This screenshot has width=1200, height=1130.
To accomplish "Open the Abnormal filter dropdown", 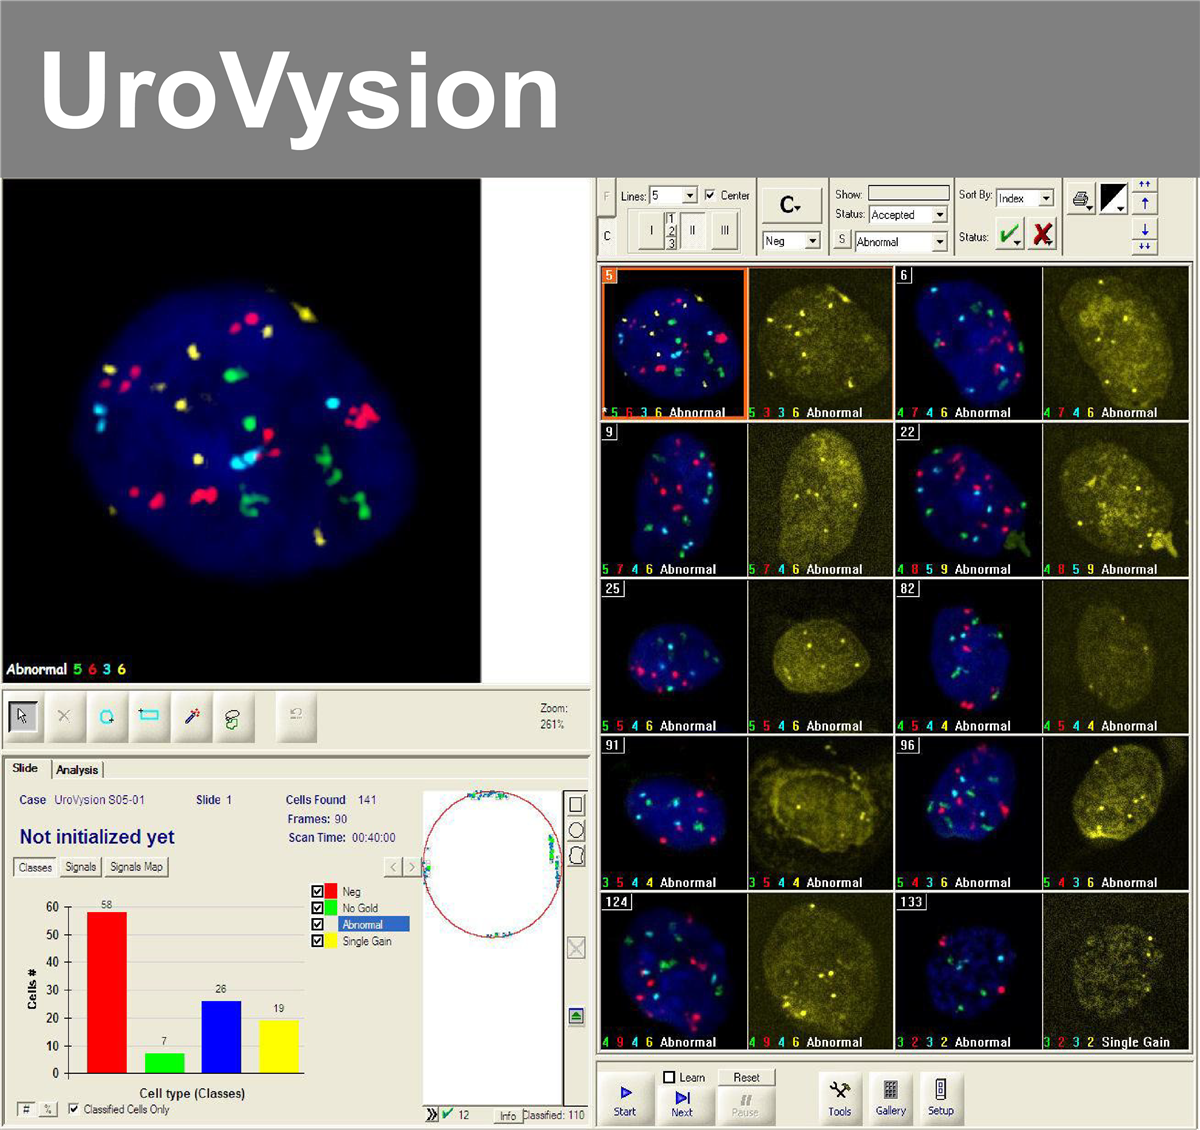I will [939, 242].
